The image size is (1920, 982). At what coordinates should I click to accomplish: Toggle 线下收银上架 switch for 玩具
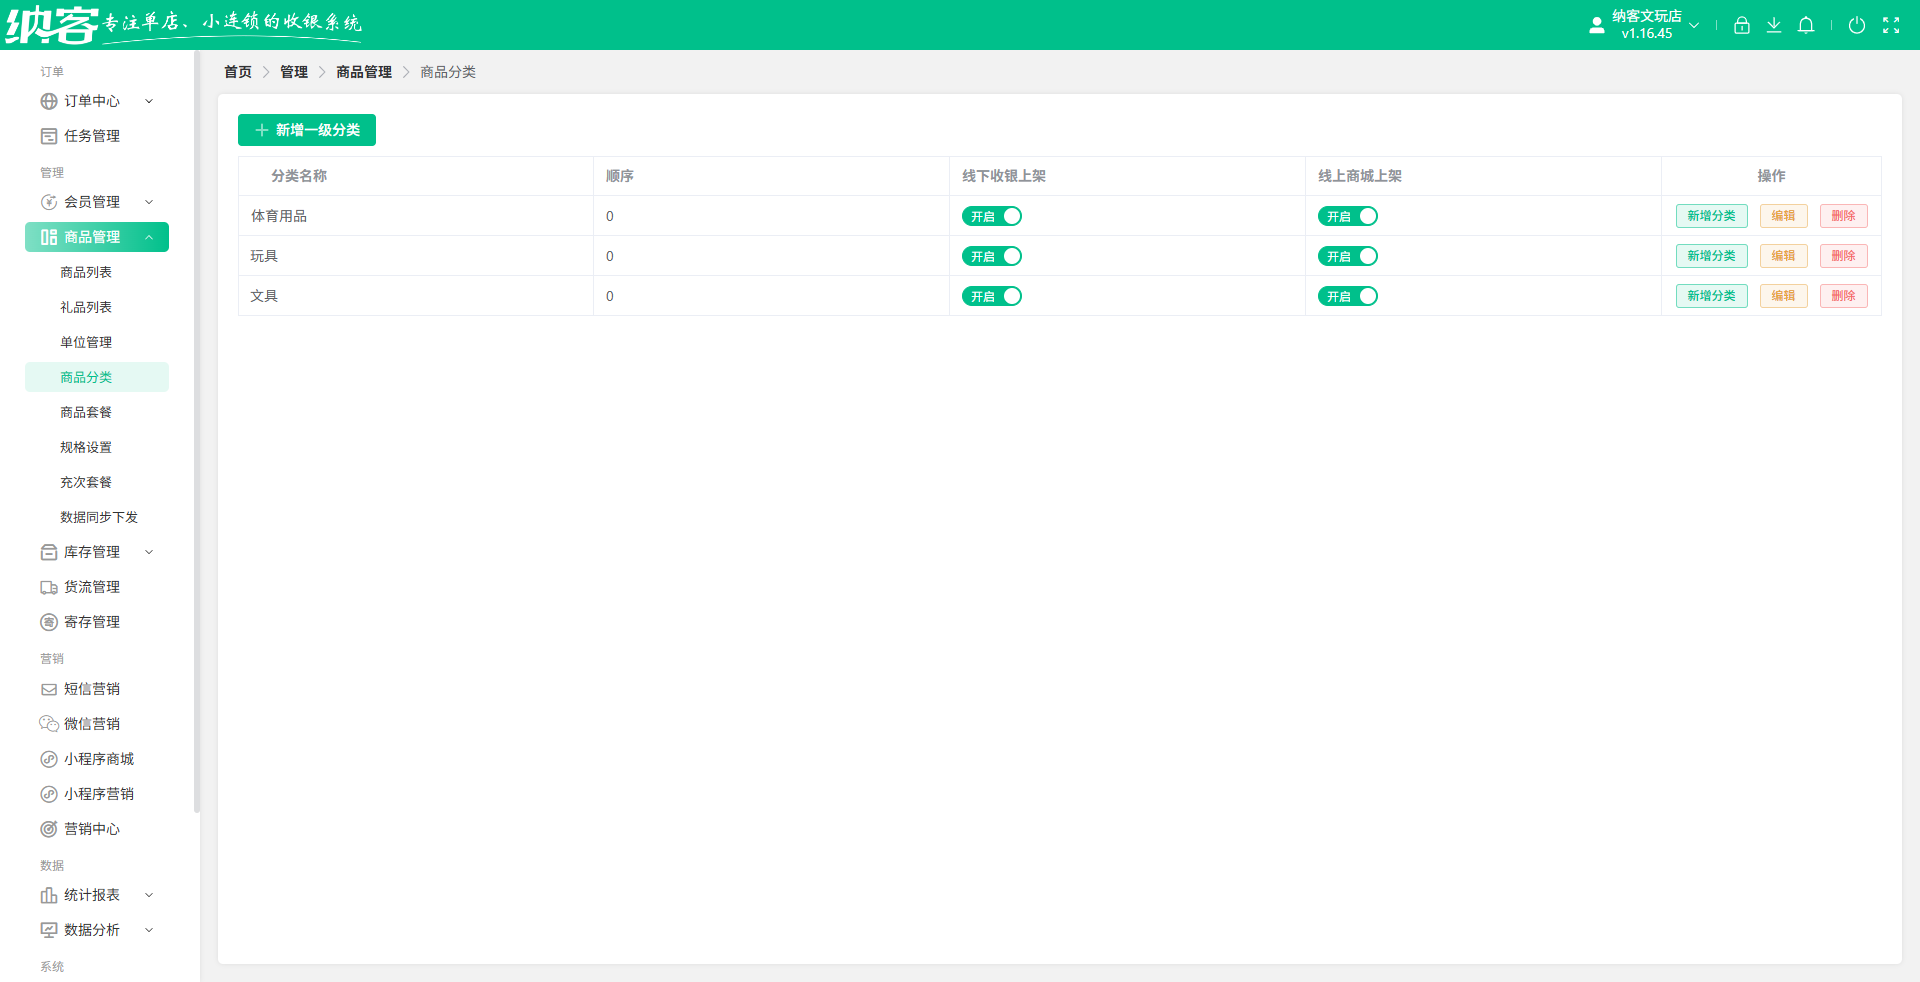click(992, 256)
